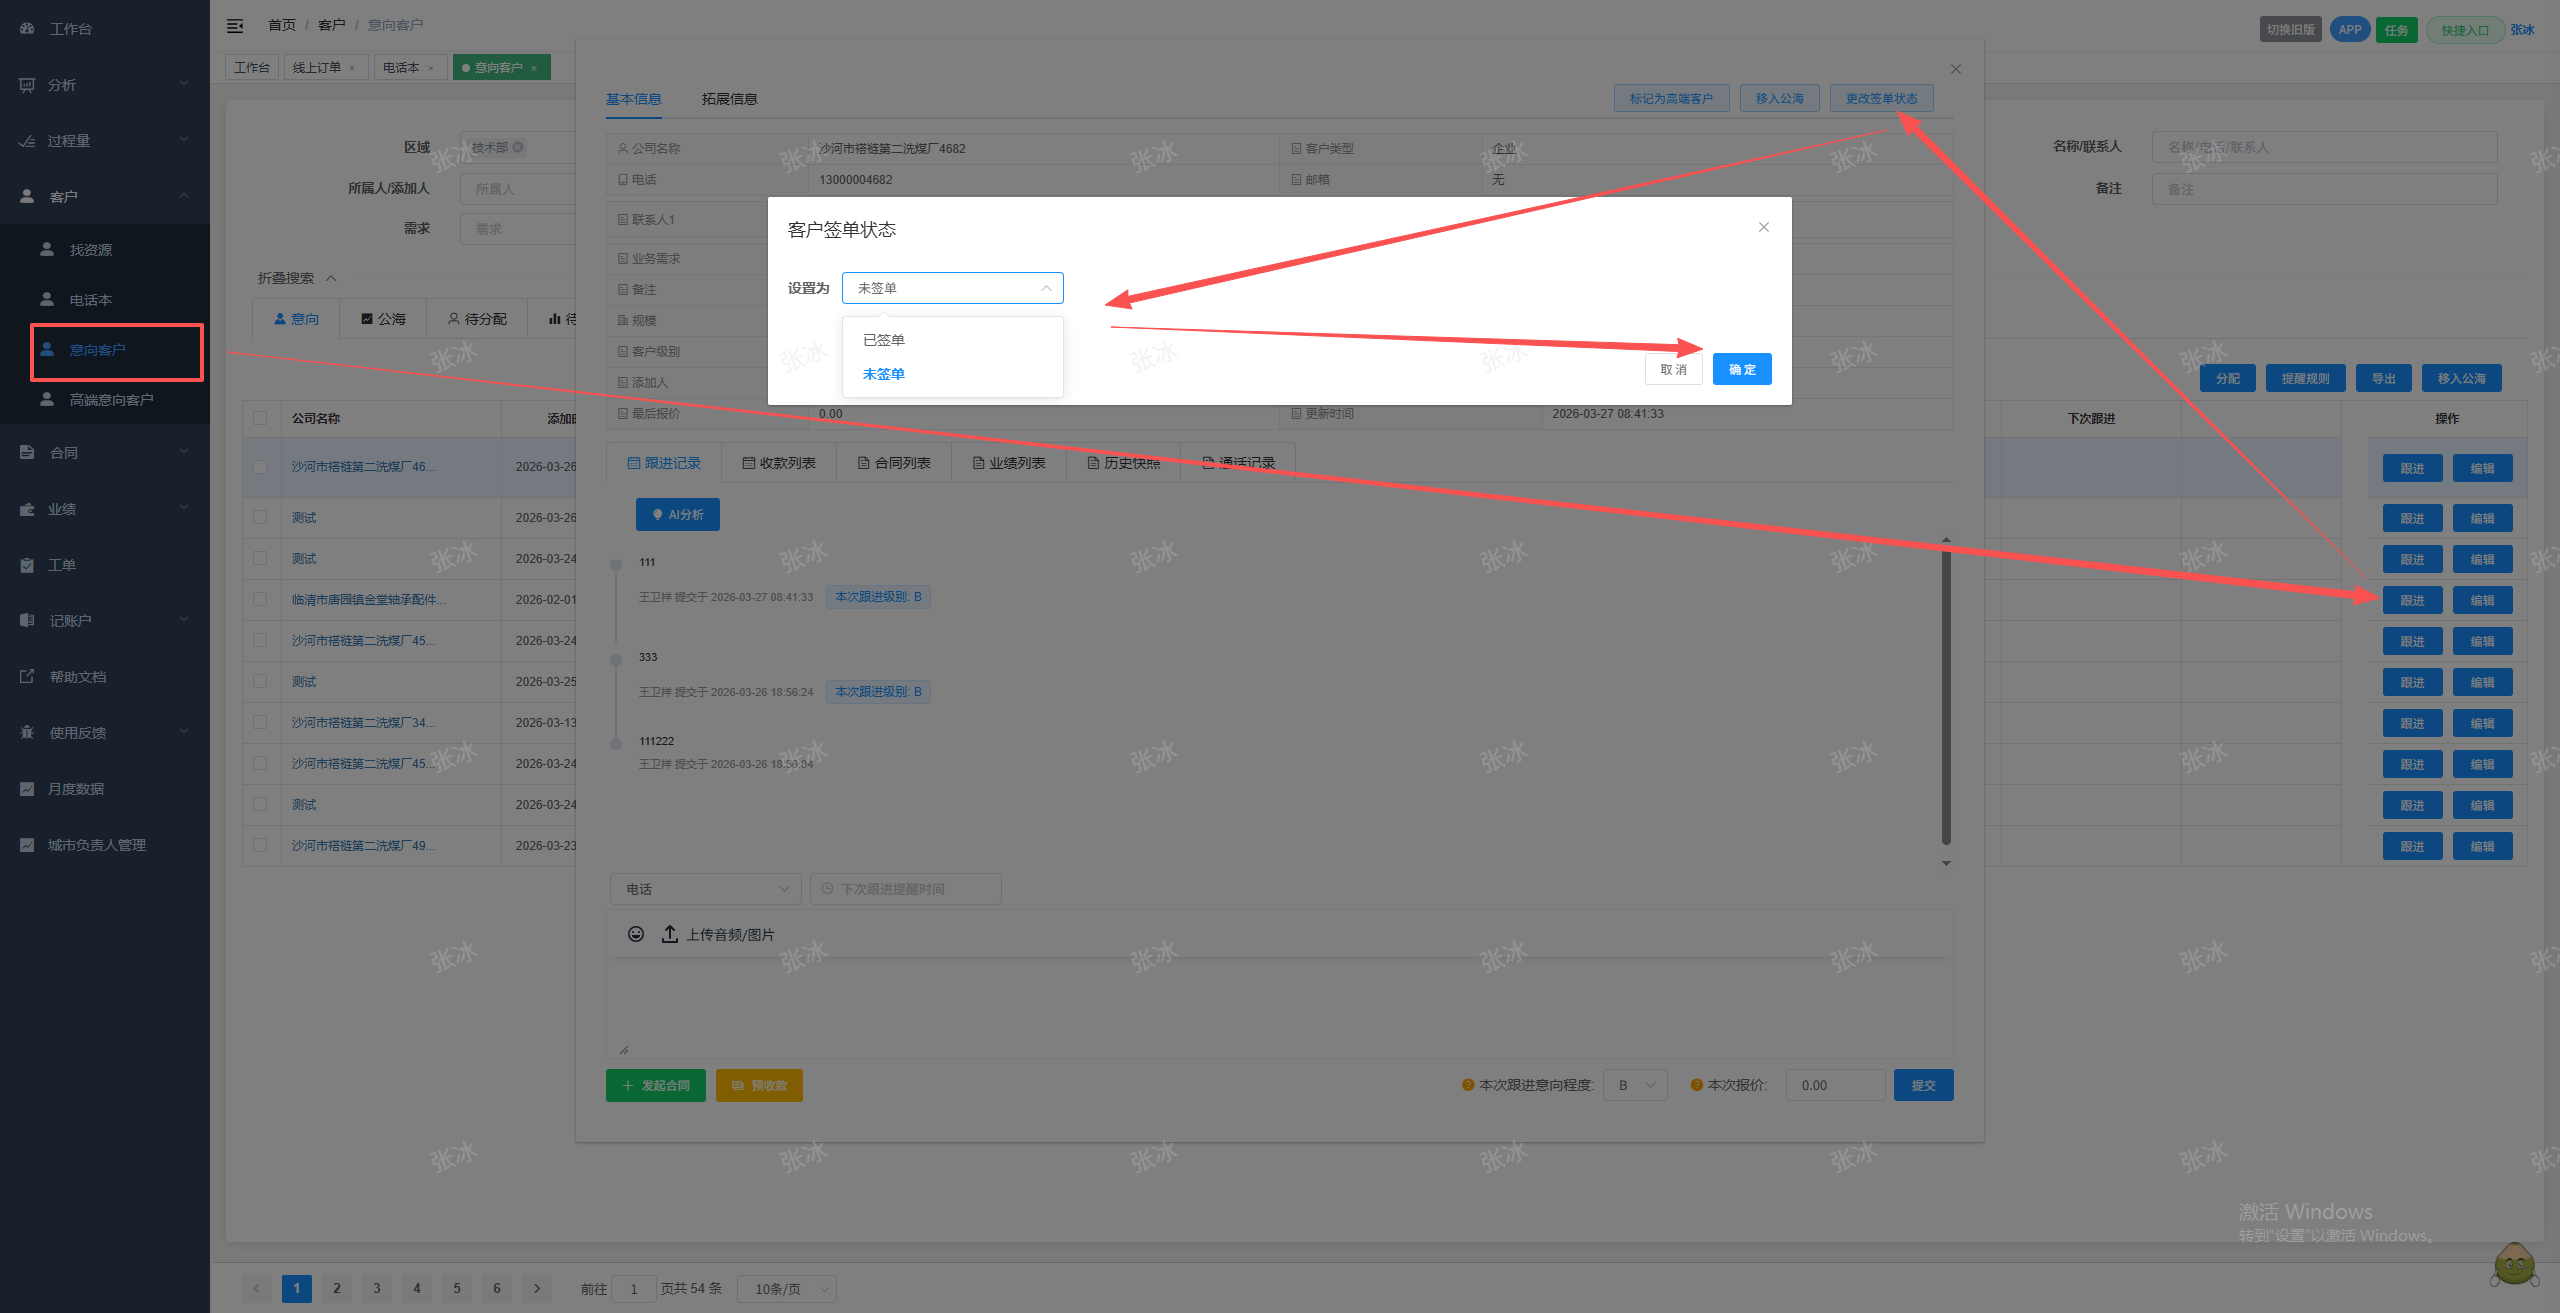Open 找资源 in the sidebar
The width and height of the screenshot is (2560, 1313).
click(x=90, y=250)
